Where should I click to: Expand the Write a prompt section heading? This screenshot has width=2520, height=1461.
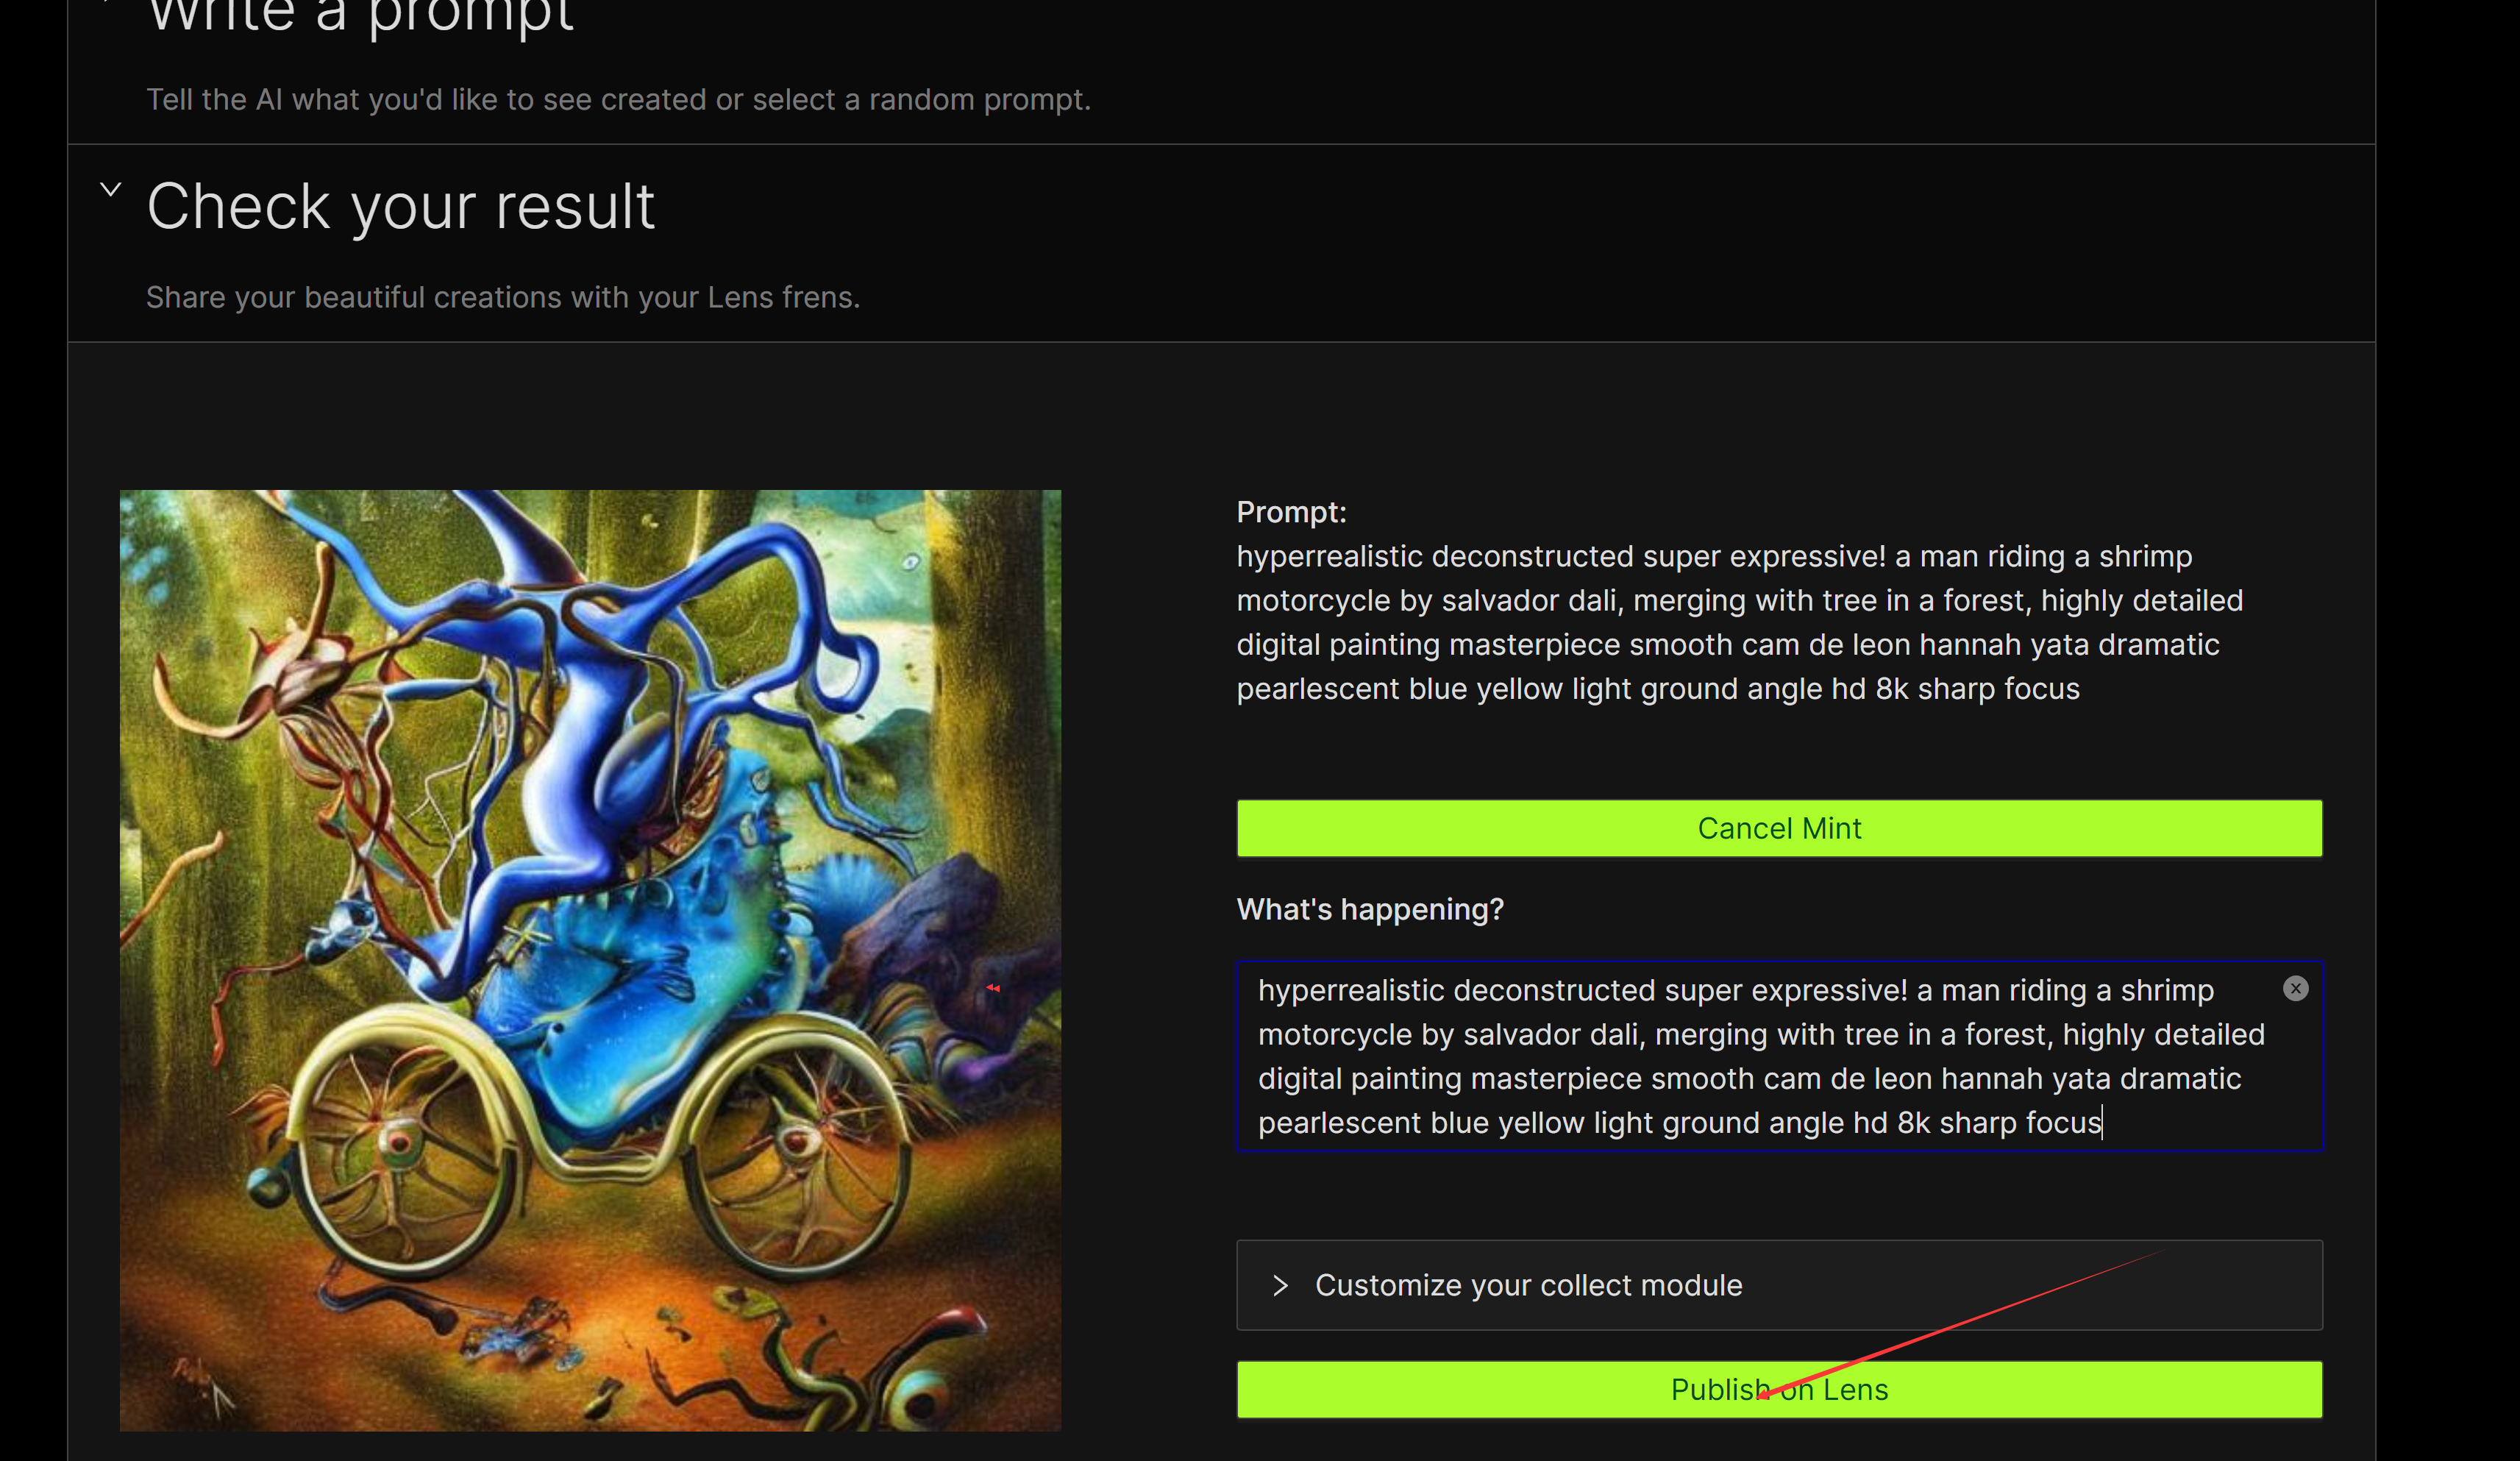click(x=360, y=15)
